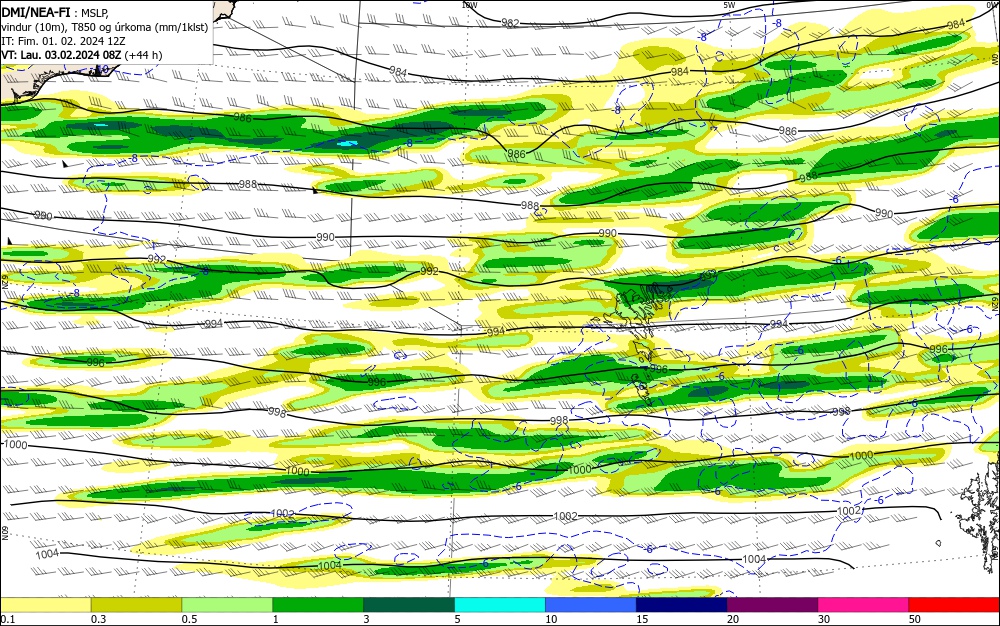The height and width of the screenshot is (626, 1000).
Task: Click the "0.1" legend value
Action: 8,619
